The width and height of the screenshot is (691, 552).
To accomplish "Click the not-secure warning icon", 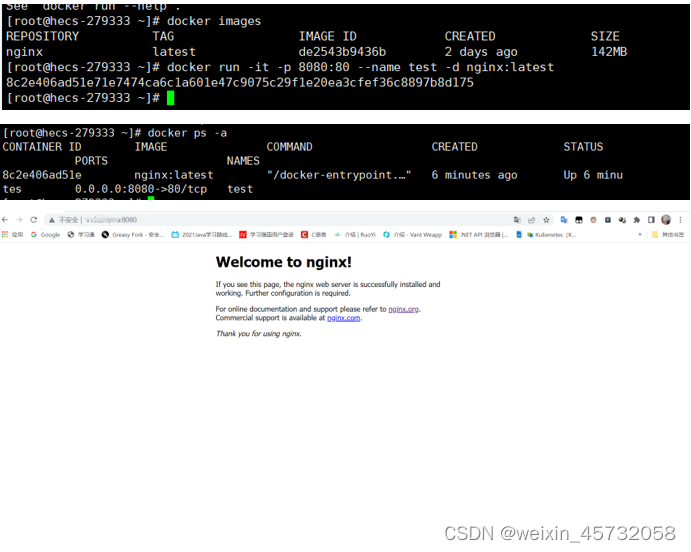I will (x=52, y=220).
